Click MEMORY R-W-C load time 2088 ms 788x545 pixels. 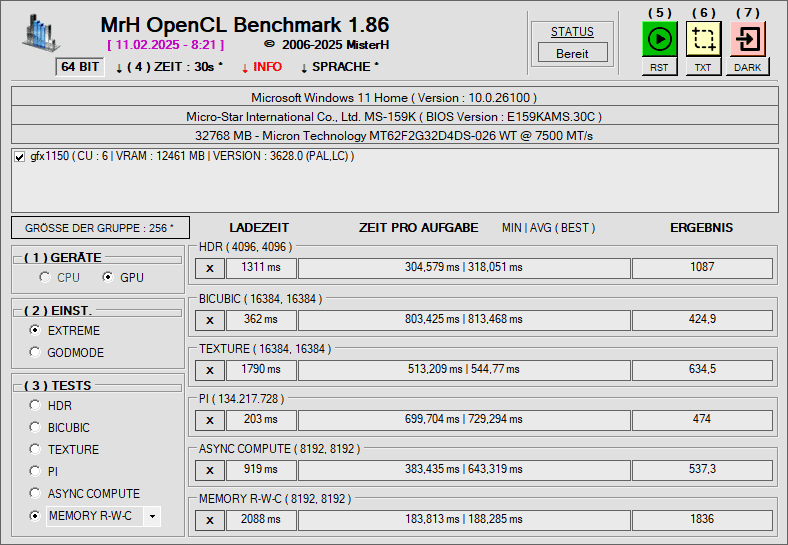click(261, 520)
